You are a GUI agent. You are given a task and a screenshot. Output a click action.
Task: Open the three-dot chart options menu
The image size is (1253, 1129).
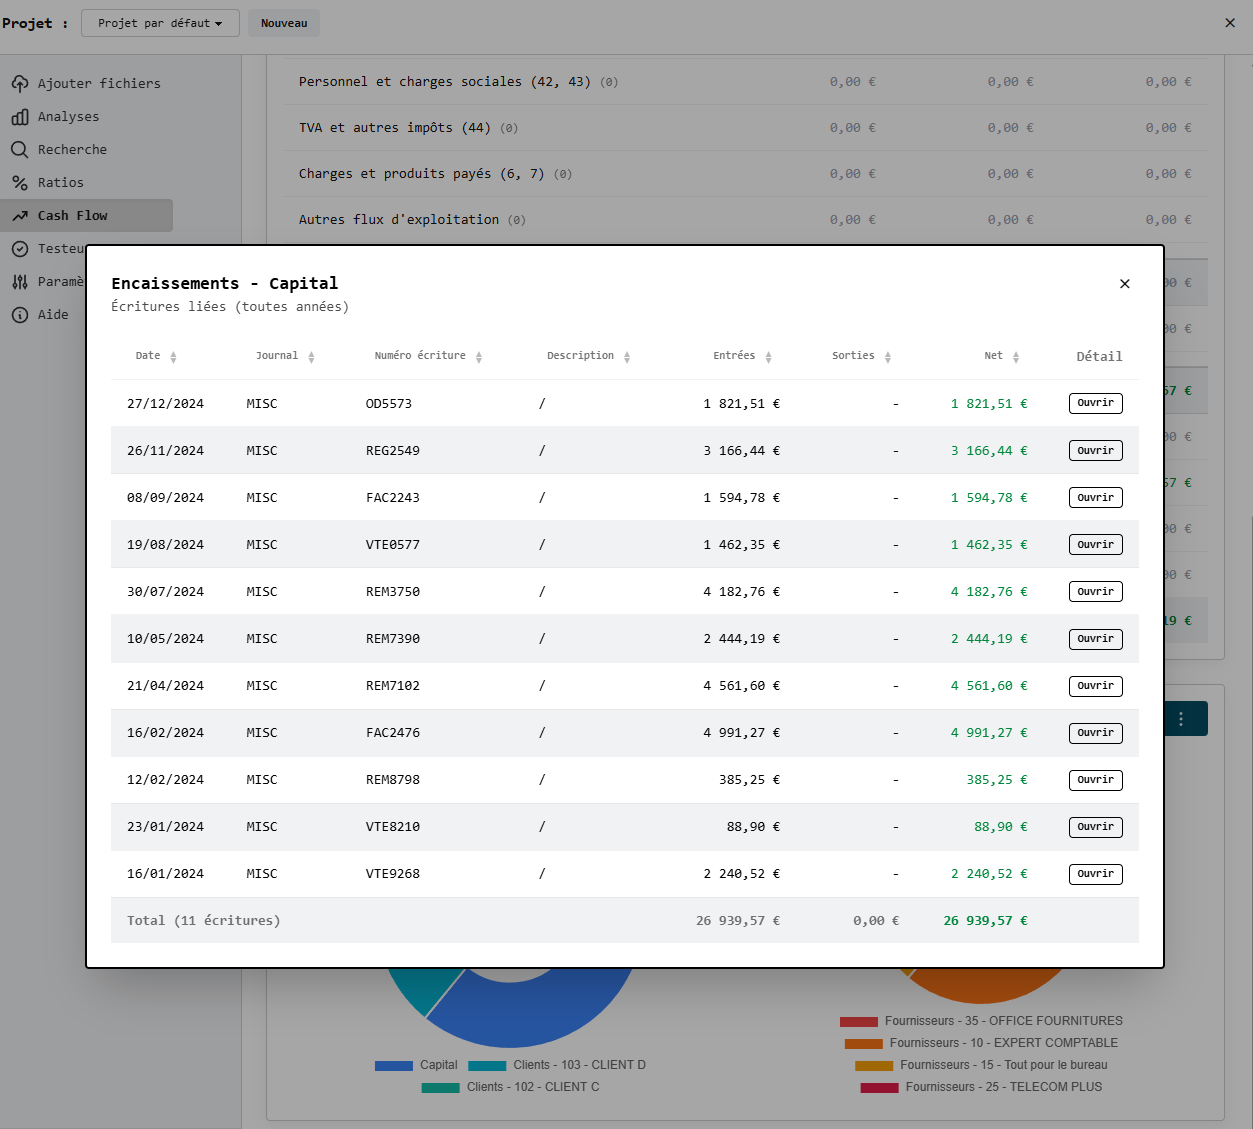click(x=1181, y=719)
